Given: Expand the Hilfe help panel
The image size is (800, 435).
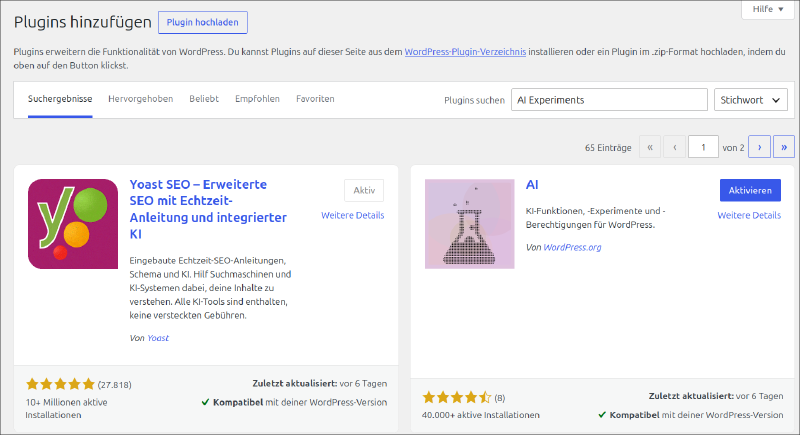Looking at the screenshot, I should point(767,9).
